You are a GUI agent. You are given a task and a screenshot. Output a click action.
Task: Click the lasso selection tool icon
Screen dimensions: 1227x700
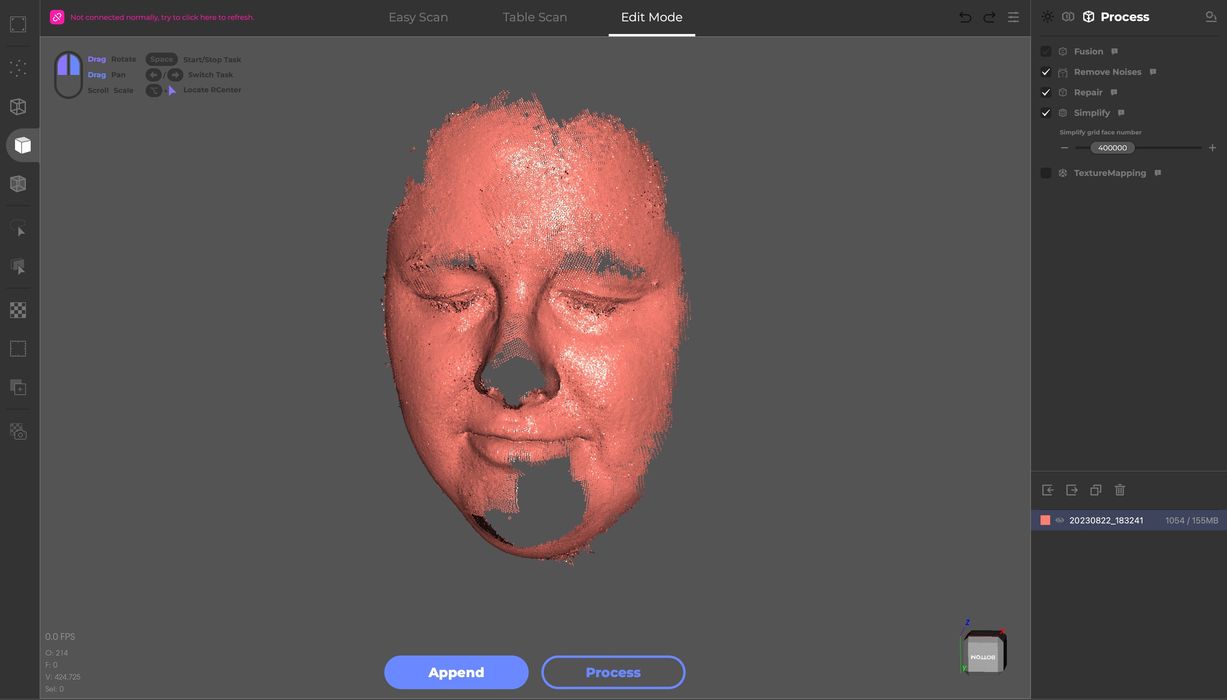18,228
